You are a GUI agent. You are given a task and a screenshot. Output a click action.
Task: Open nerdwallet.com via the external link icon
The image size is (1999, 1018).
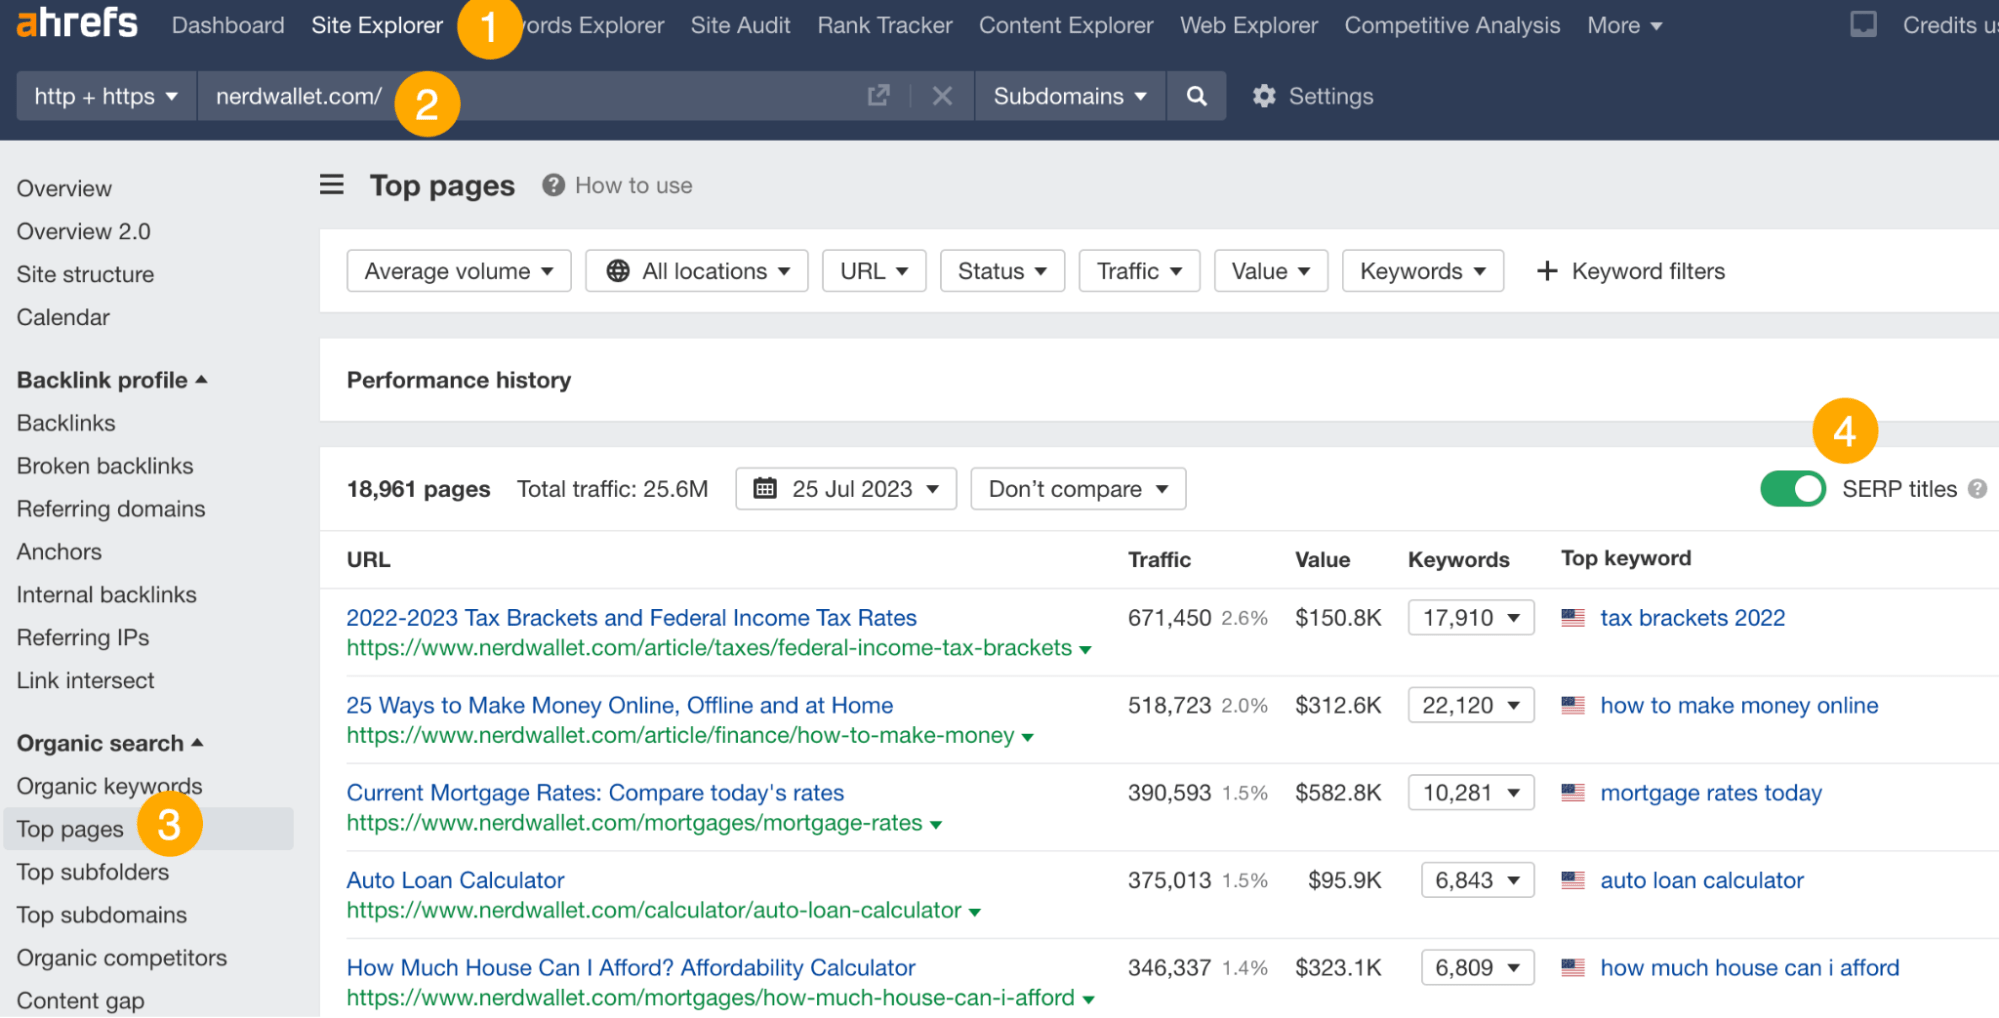click(877, 95)
